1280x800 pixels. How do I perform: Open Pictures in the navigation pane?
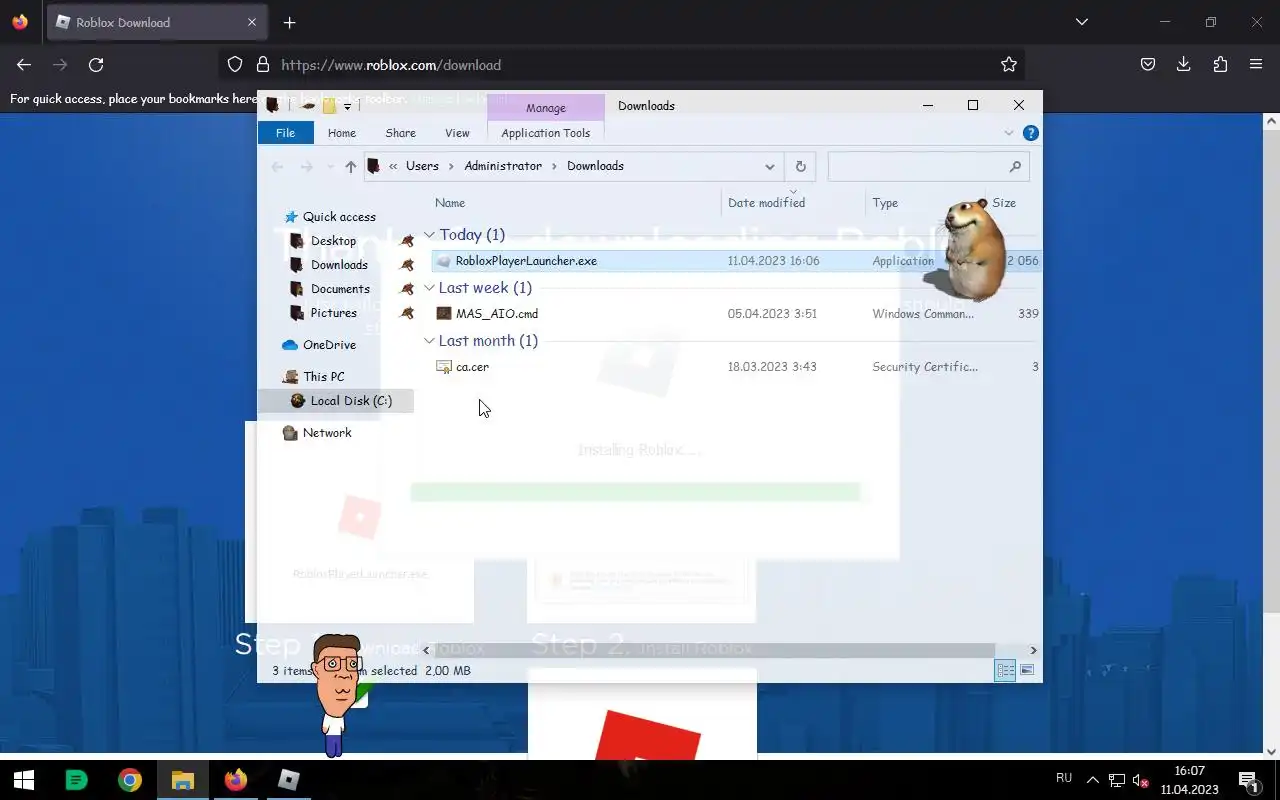tap(333, 313)
